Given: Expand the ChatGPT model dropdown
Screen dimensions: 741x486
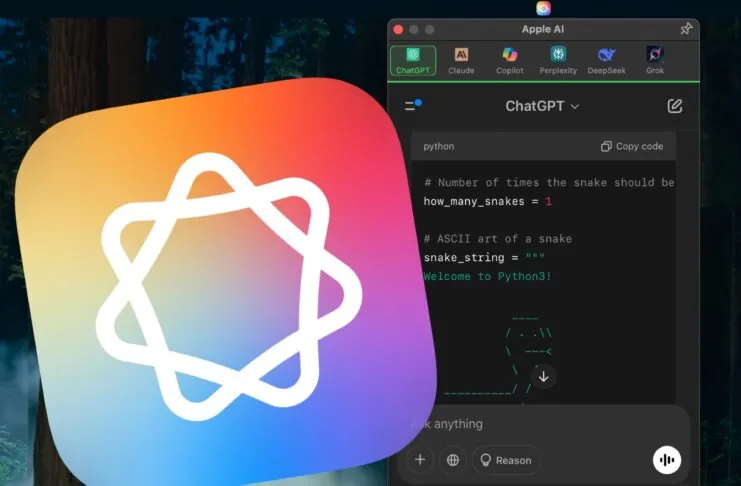Looking at the screenshot, I should pyautogui.click(x=542, y=106).
